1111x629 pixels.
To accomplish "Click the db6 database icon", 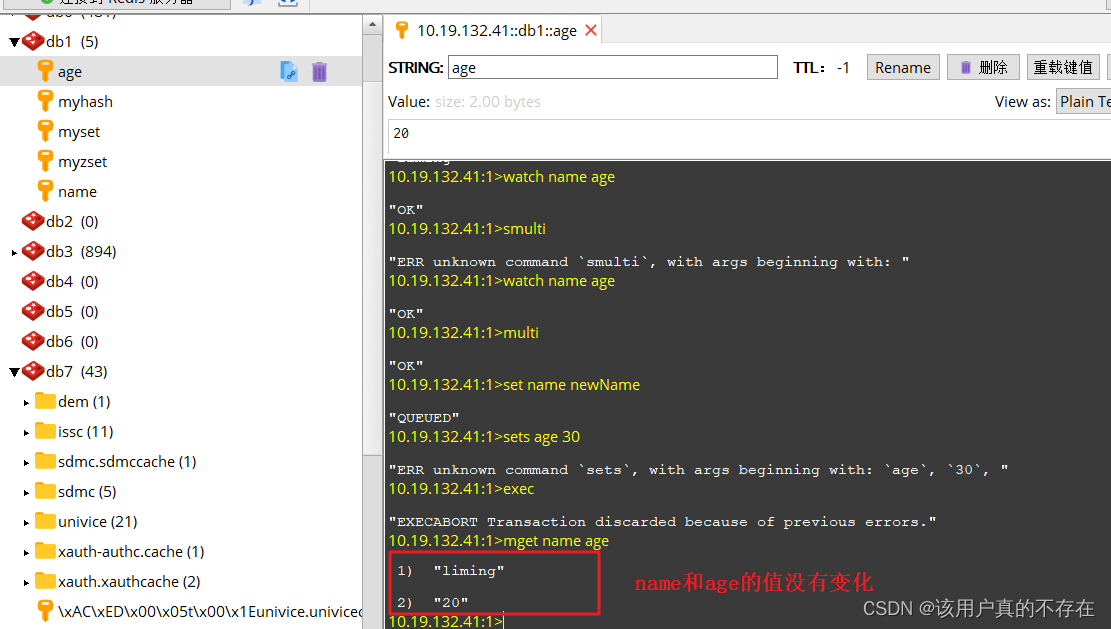I will (x=33, y=341).
